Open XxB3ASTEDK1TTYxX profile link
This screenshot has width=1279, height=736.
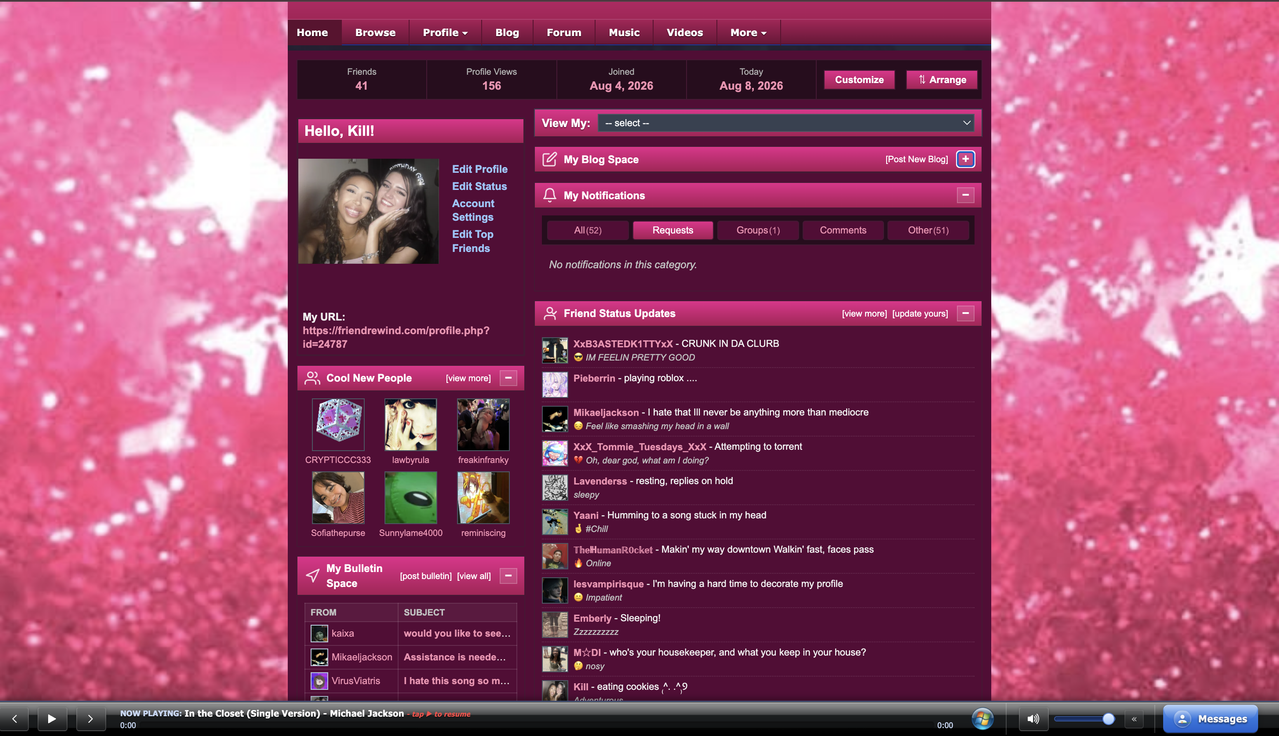coord(623,343)
